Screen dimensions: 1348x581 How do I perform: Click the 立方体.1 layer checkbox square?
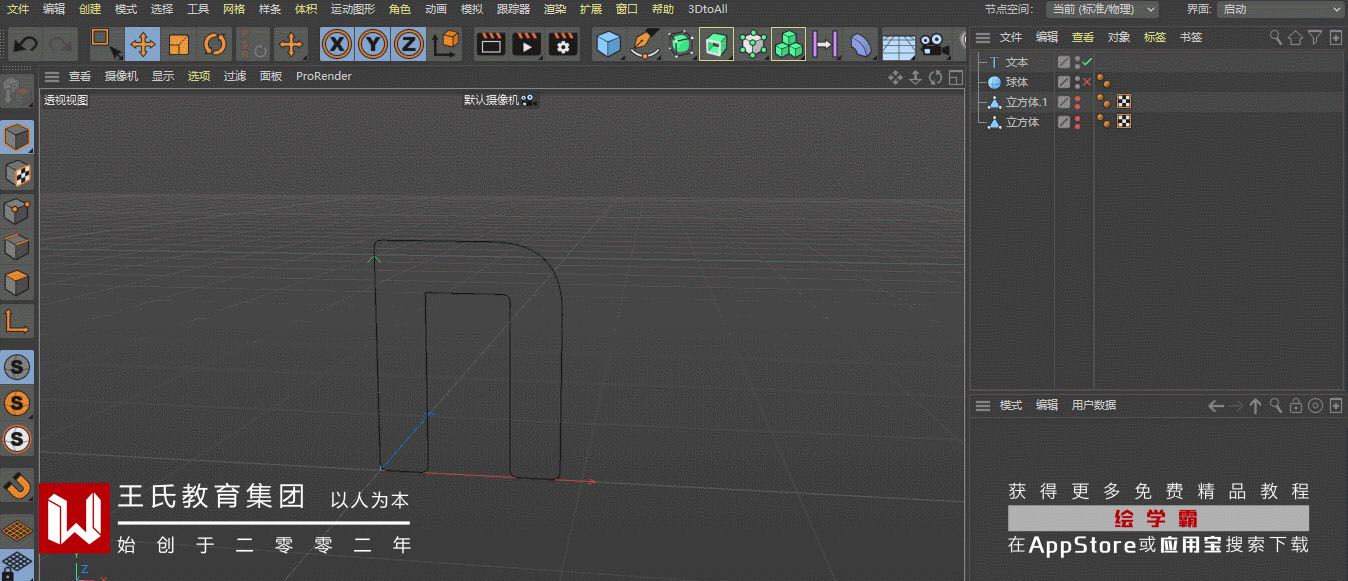click(1064, 102)
